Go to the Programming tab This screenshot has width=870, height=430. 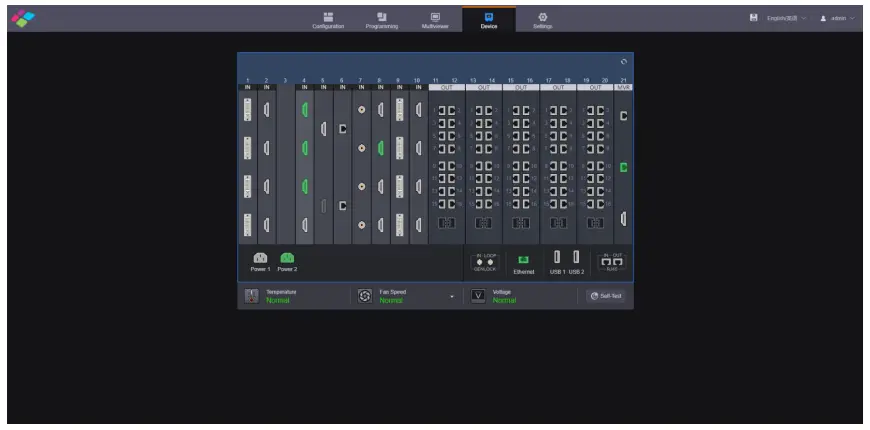(x=381, y=20)
